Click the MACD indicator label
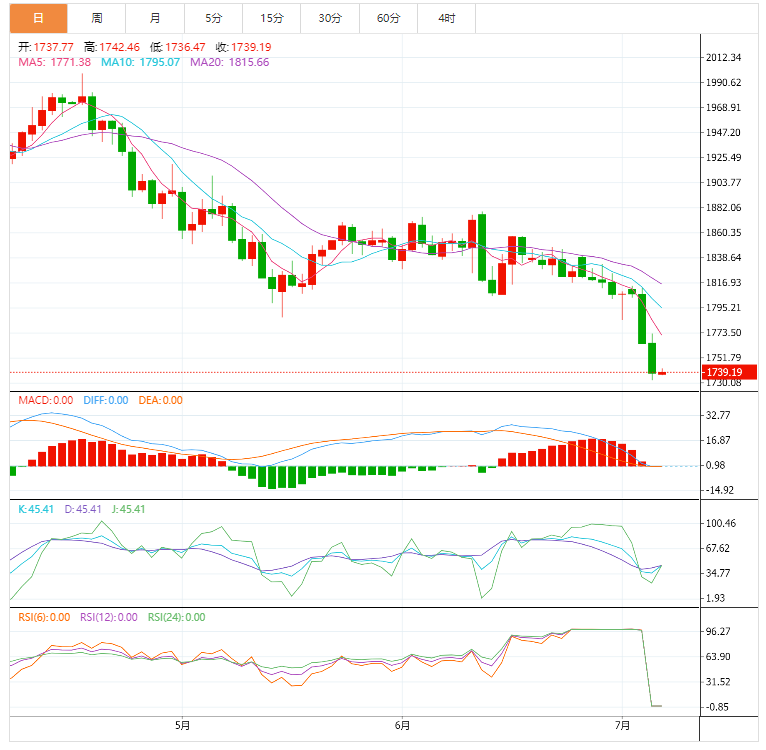This screenshot has width=766, height=750. click(x=45, y=400)
